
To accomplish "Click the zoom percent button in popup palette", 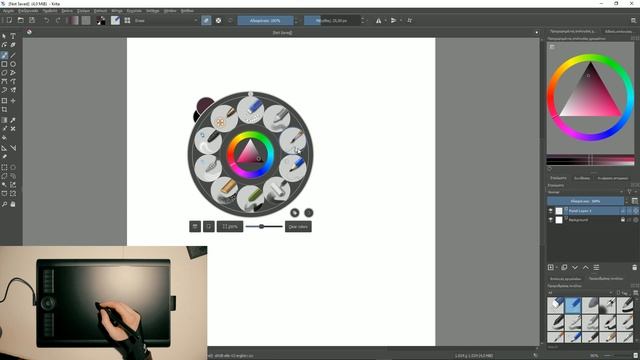I will tap(230, 227).
